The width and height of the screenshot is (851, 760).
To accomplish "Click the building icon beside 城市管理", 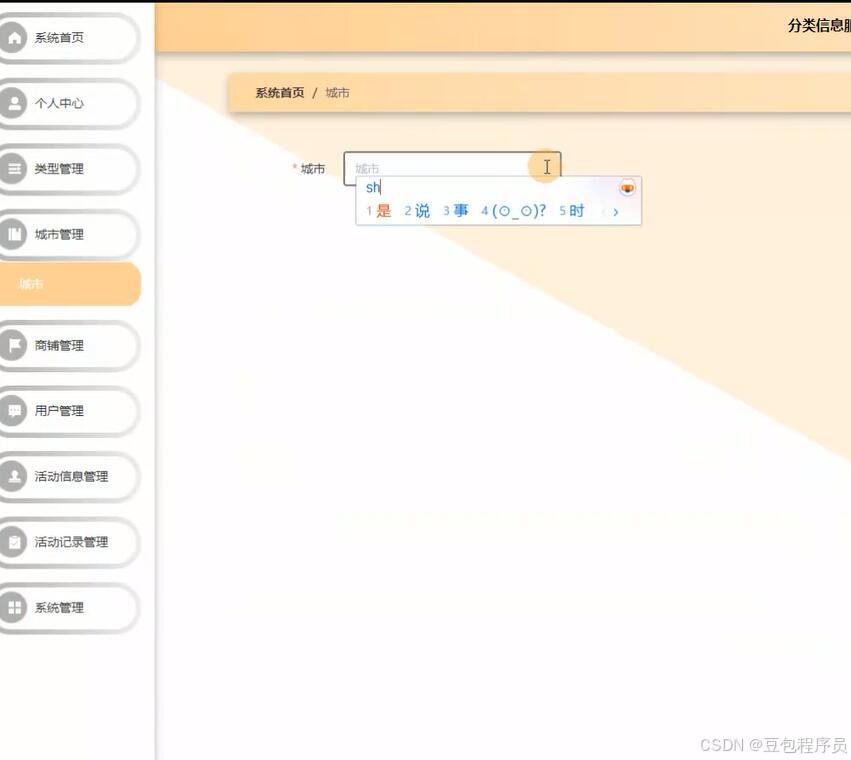I will 13,234.
